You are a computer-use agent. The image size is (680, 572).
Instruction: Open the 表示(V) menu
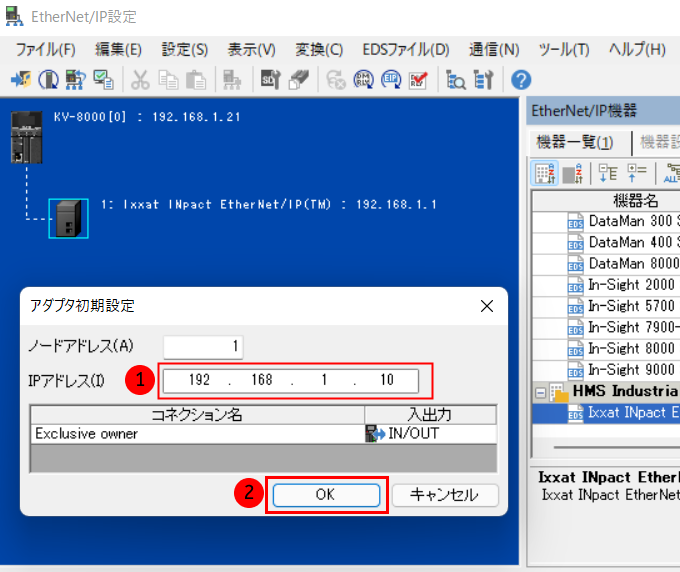tap(252, 50)
